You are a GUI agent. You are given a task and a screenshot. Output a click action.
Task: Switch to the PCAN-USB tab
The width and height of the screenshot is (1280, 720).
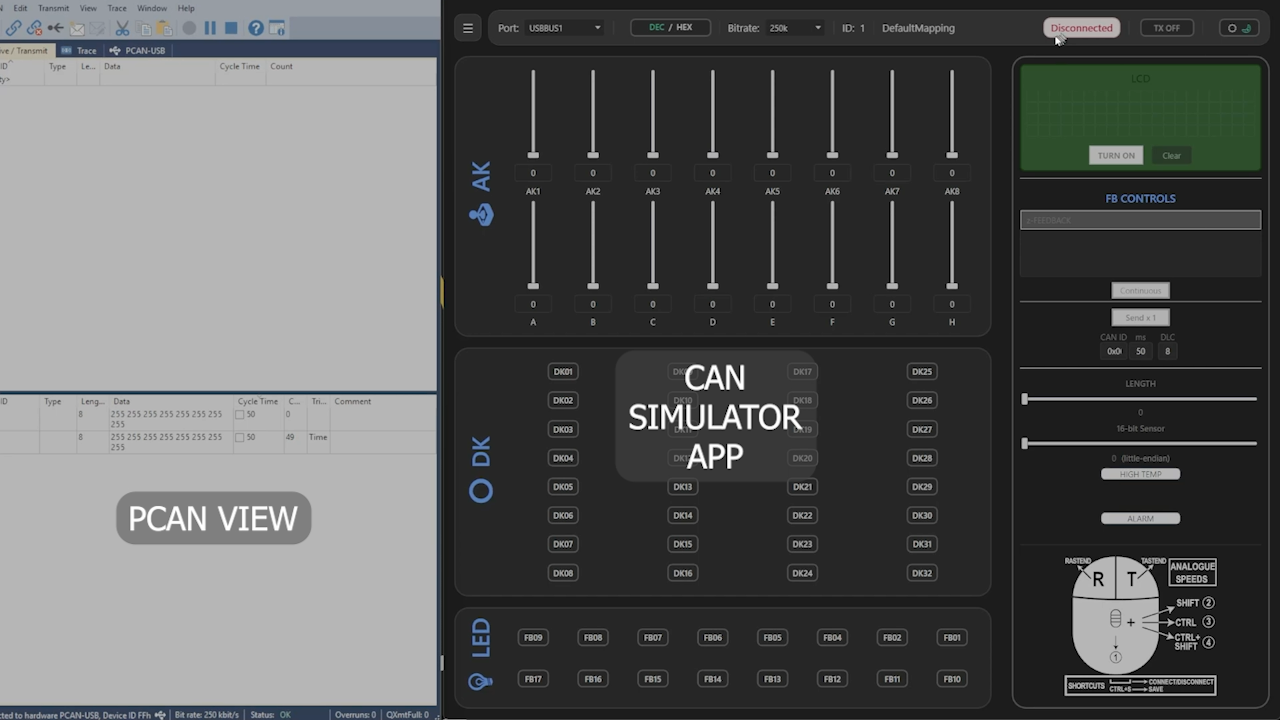(x=138, y=50)
